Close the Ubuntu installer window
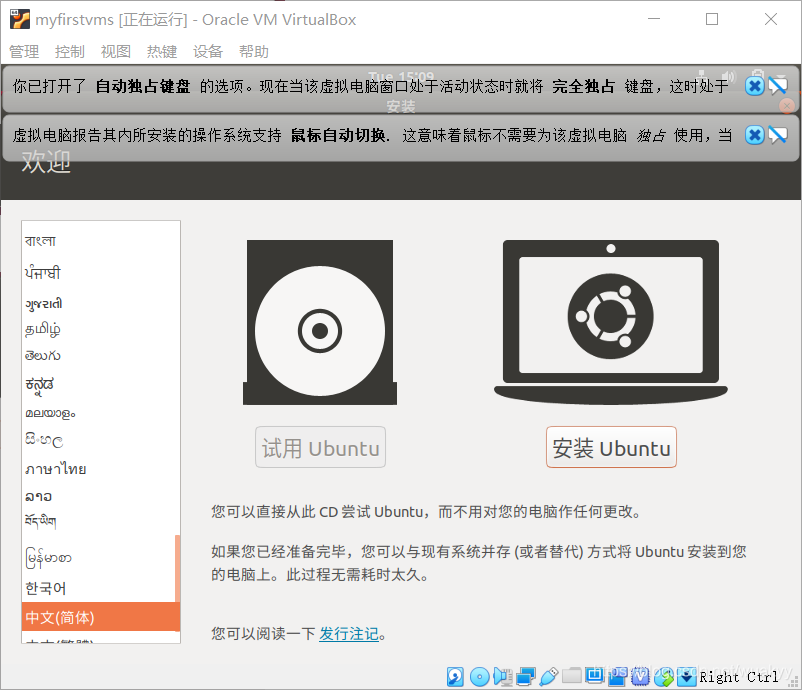802x690 pixels. point(787,106)
